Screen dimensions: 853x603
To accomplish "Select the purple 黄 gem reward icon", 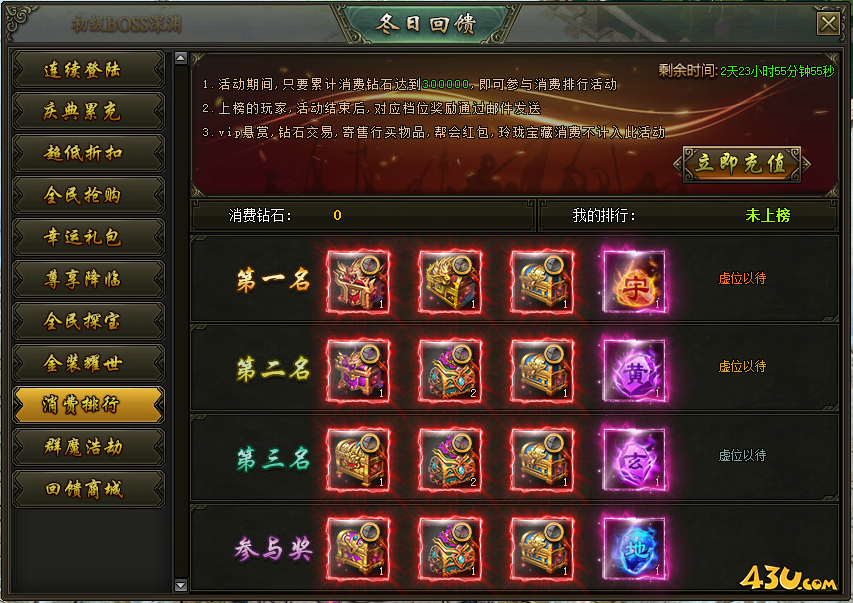I will (x=634, y=371).
